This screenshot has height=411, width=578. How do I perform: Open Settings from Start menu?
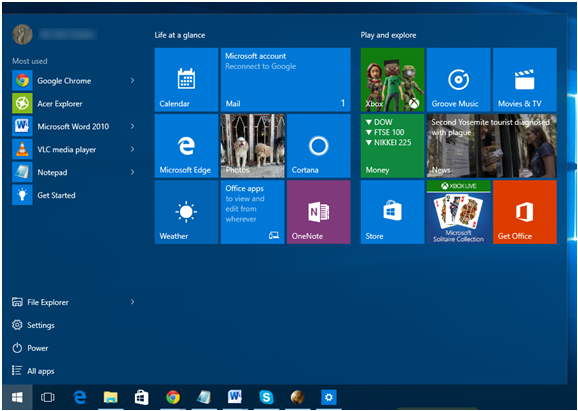click(34, 325)
